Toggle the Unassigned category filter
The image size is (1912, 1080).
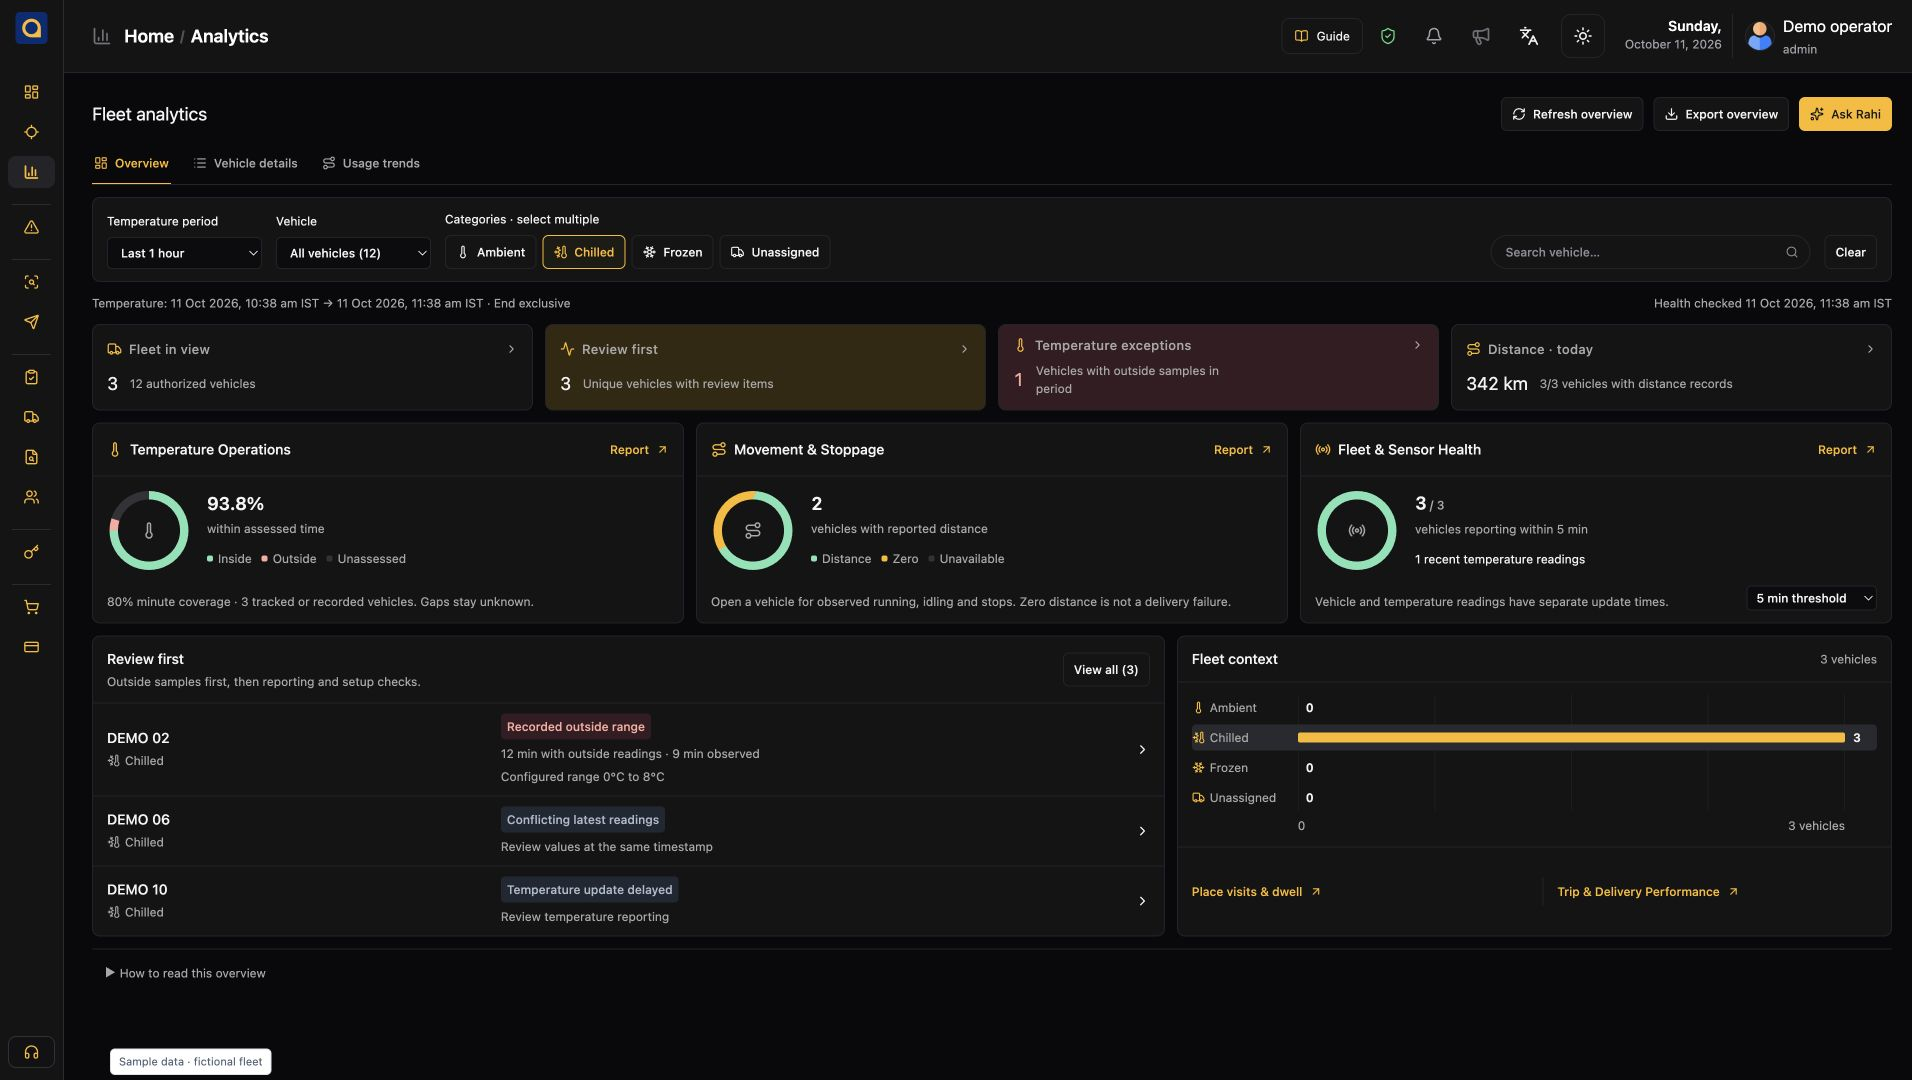click(x=775, y=252)
